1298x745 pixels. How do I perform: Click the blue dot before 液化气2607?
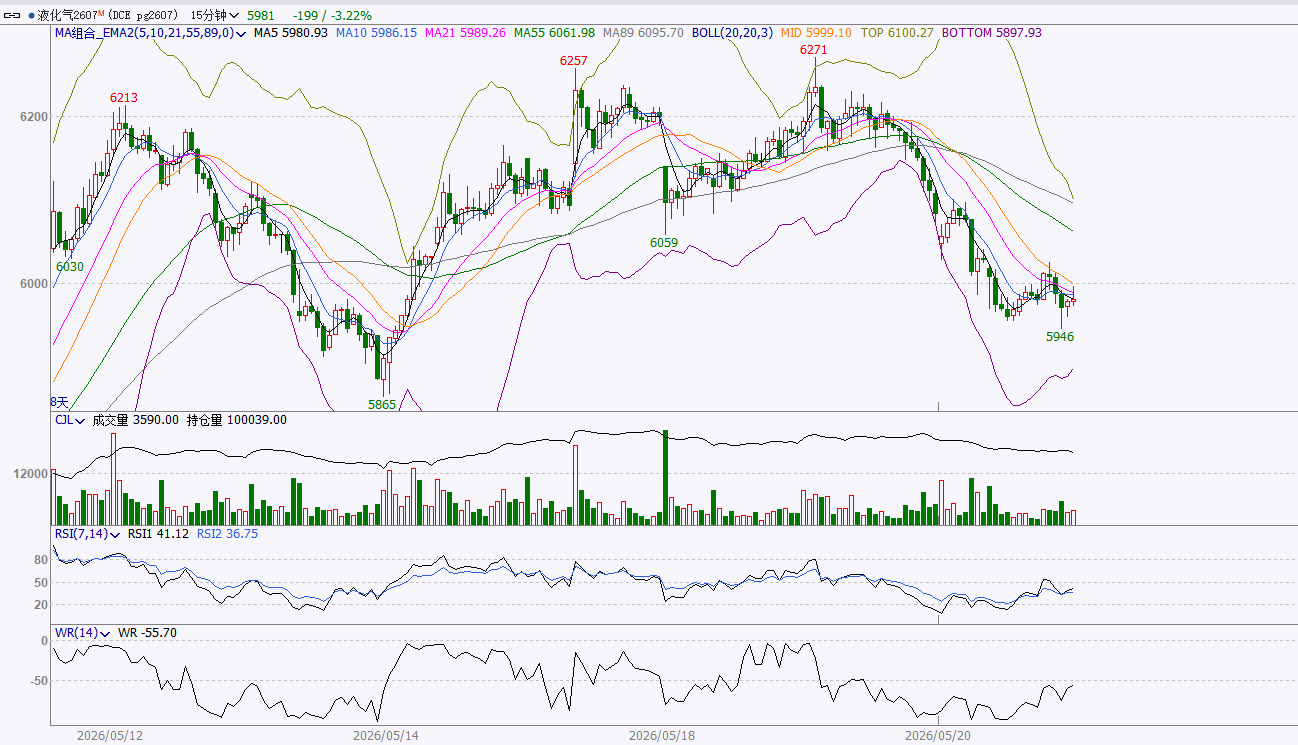click(x=31, y=16)
